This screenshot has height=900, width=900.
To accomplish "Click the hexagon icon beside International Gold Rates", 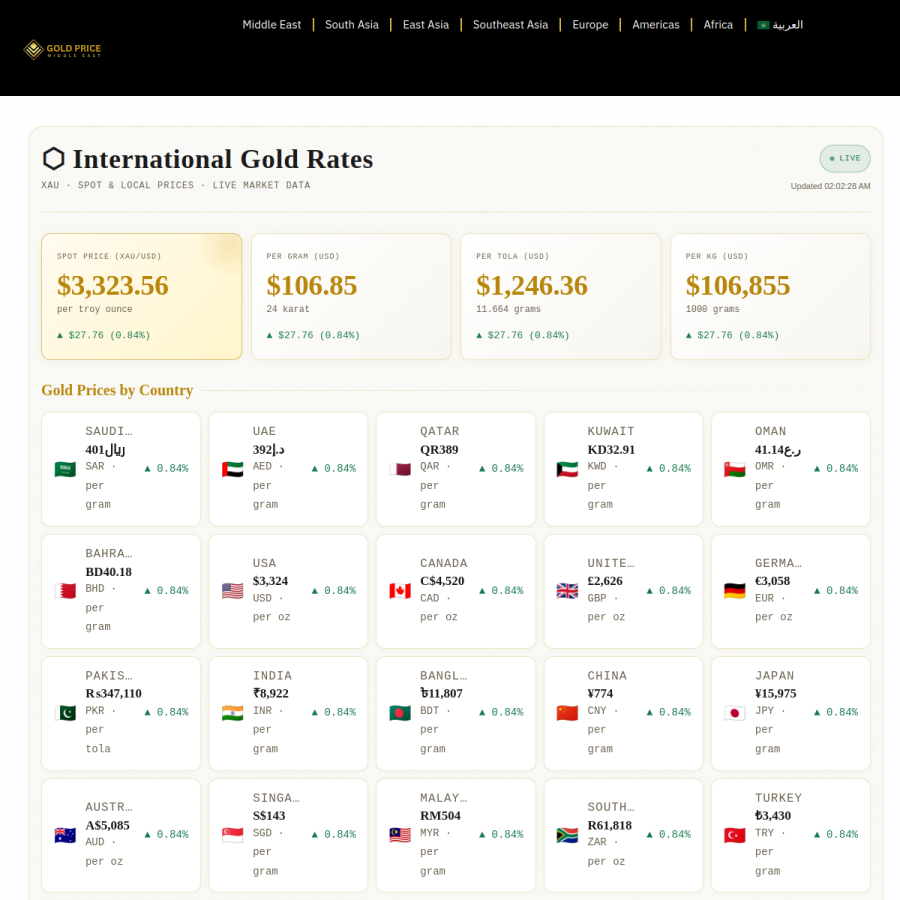I will point(53,159).
